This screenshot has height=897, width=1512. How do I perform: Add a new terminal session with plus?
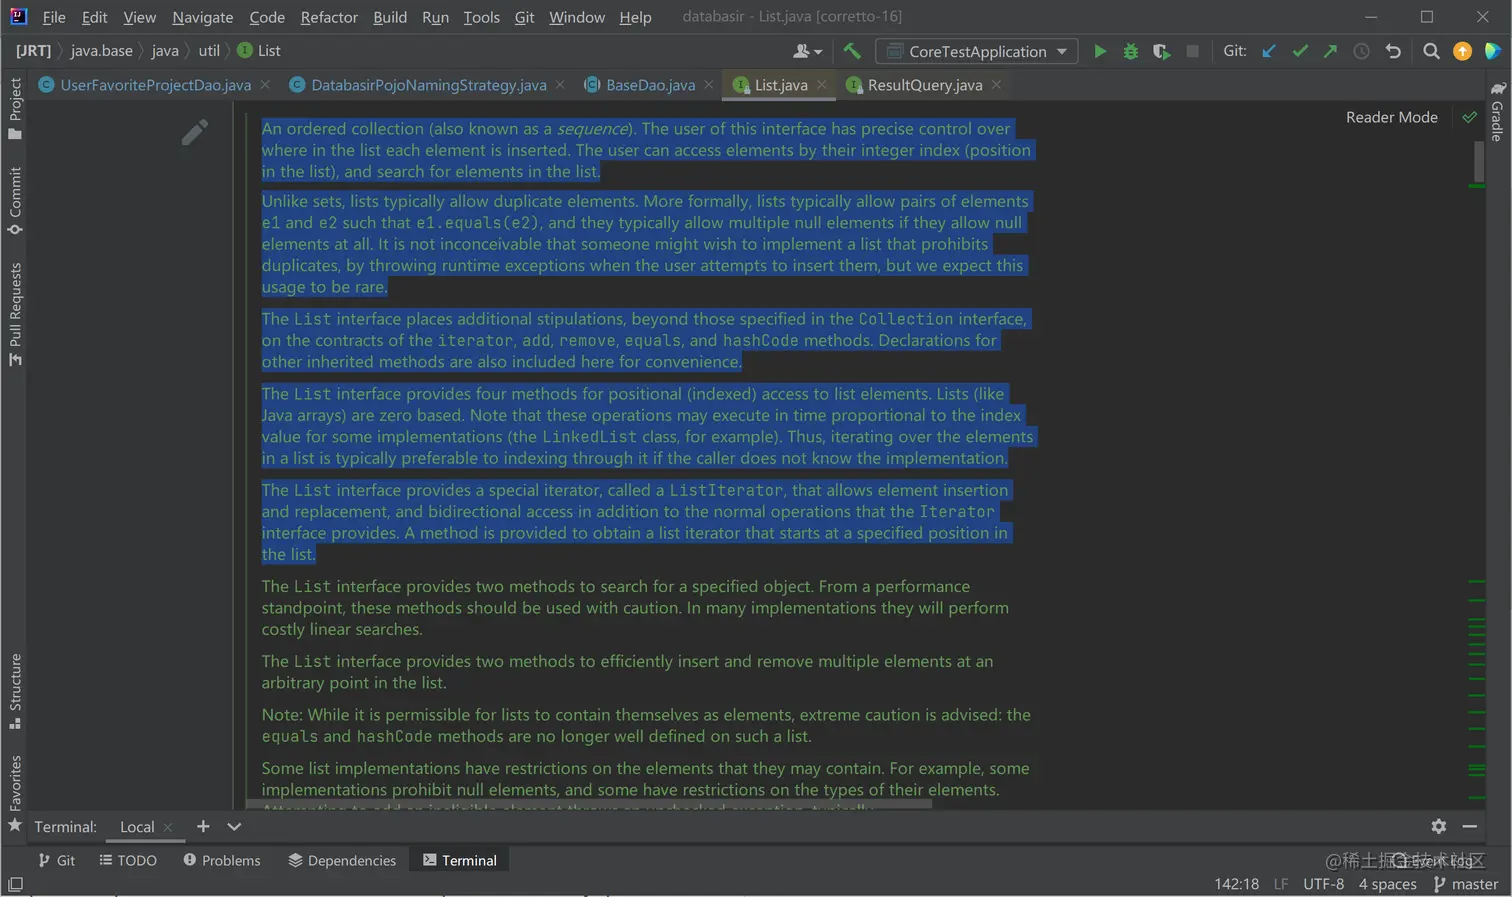(203, 826)
